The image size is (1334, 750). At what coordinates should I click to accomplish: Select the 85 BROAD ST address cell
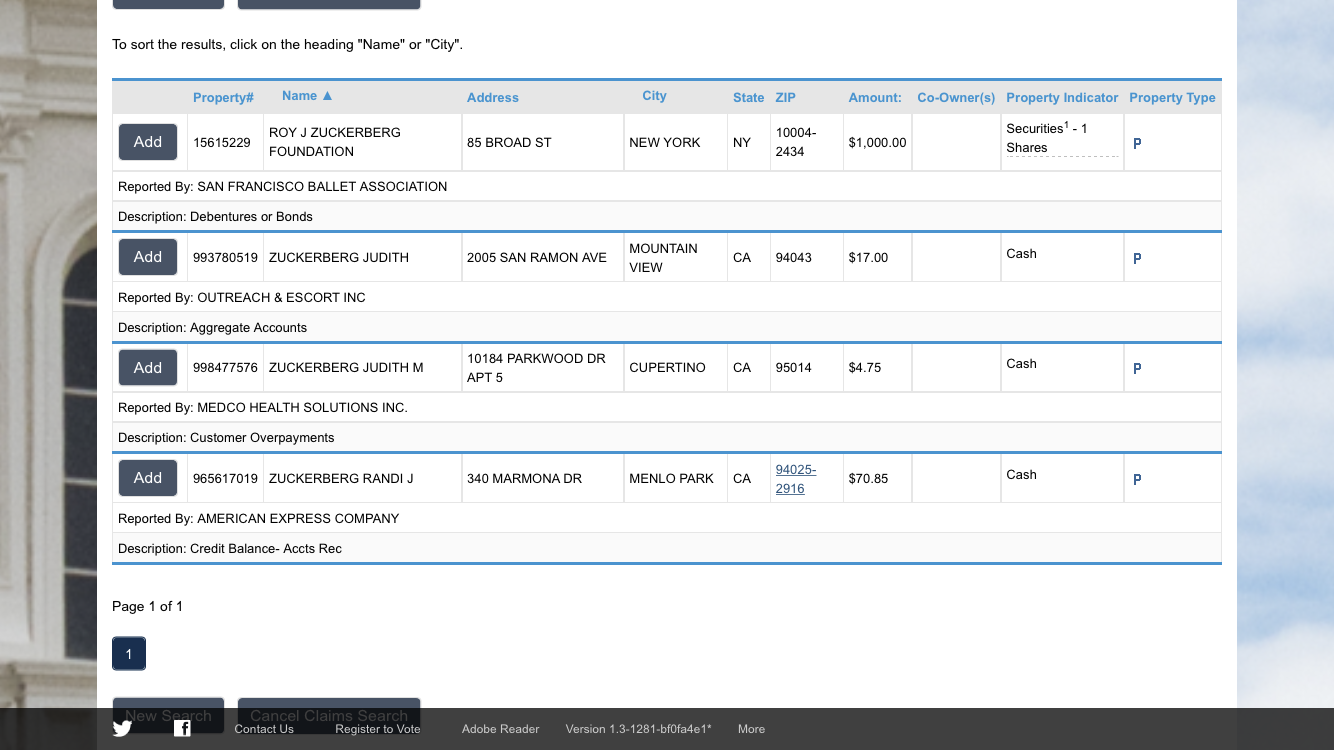pos(543,142)
